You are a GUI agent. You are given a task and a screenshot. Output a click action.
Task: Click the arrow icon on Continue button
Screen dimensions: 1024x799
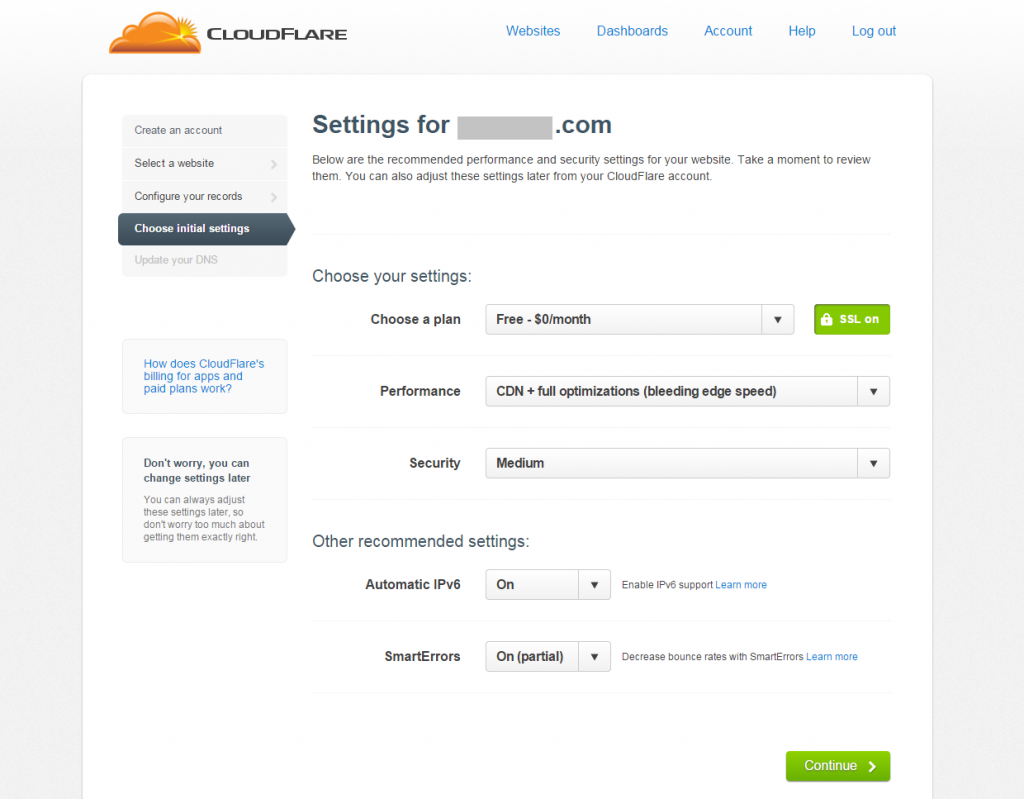tap(872, 766)
